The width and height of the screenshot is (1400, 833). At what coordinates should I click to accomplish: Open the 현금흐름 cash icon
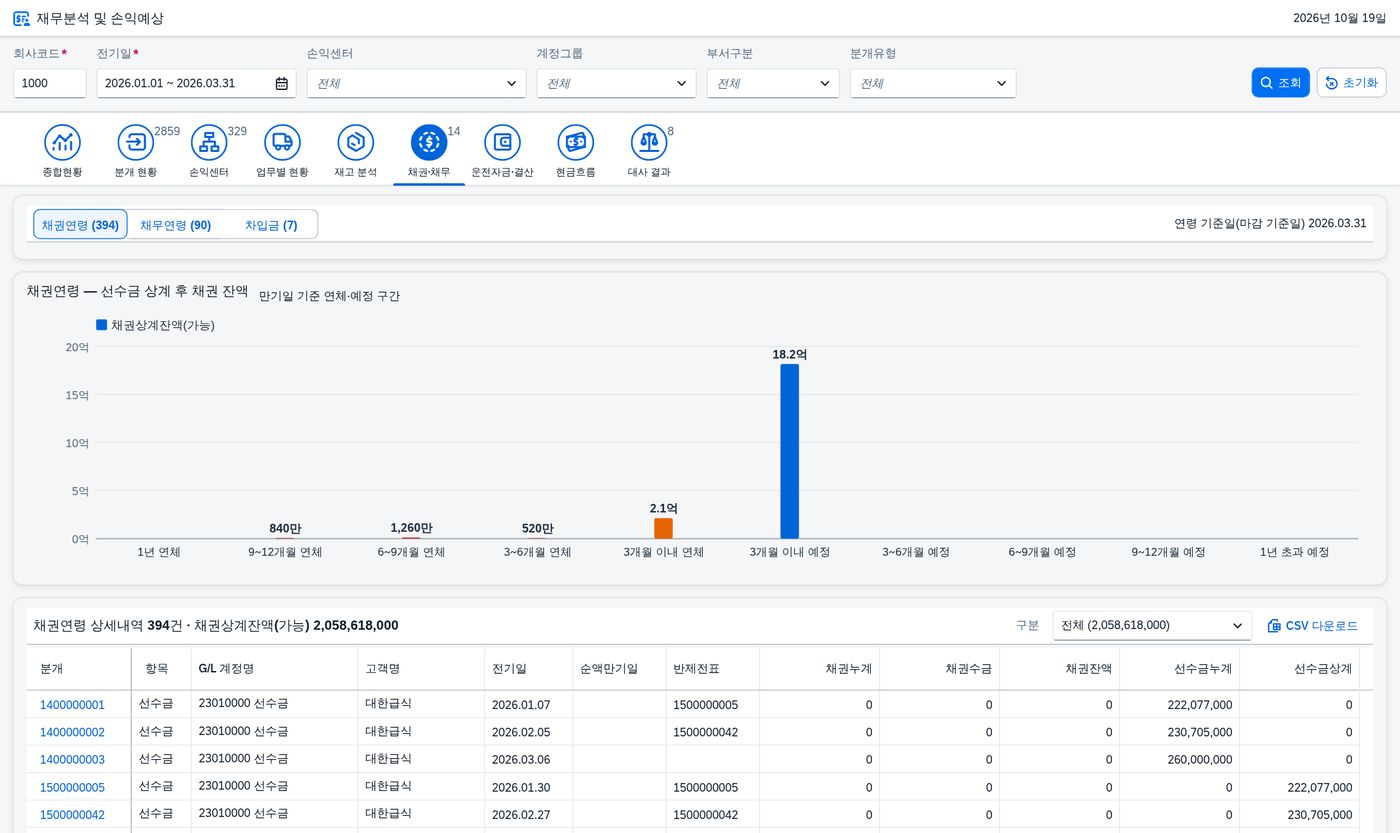[575, 143]
